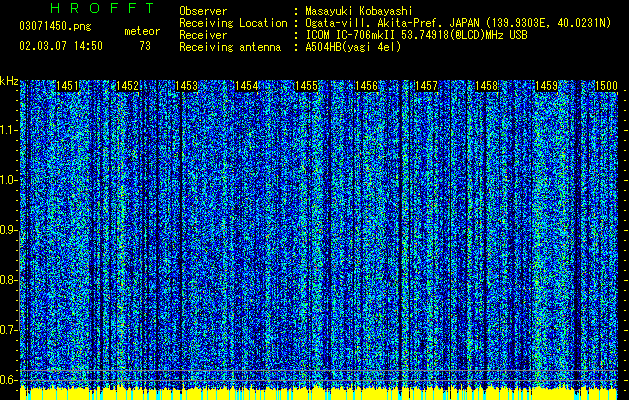Click the 1457 time marker
The image size is (629, 400).
[426, 86]
